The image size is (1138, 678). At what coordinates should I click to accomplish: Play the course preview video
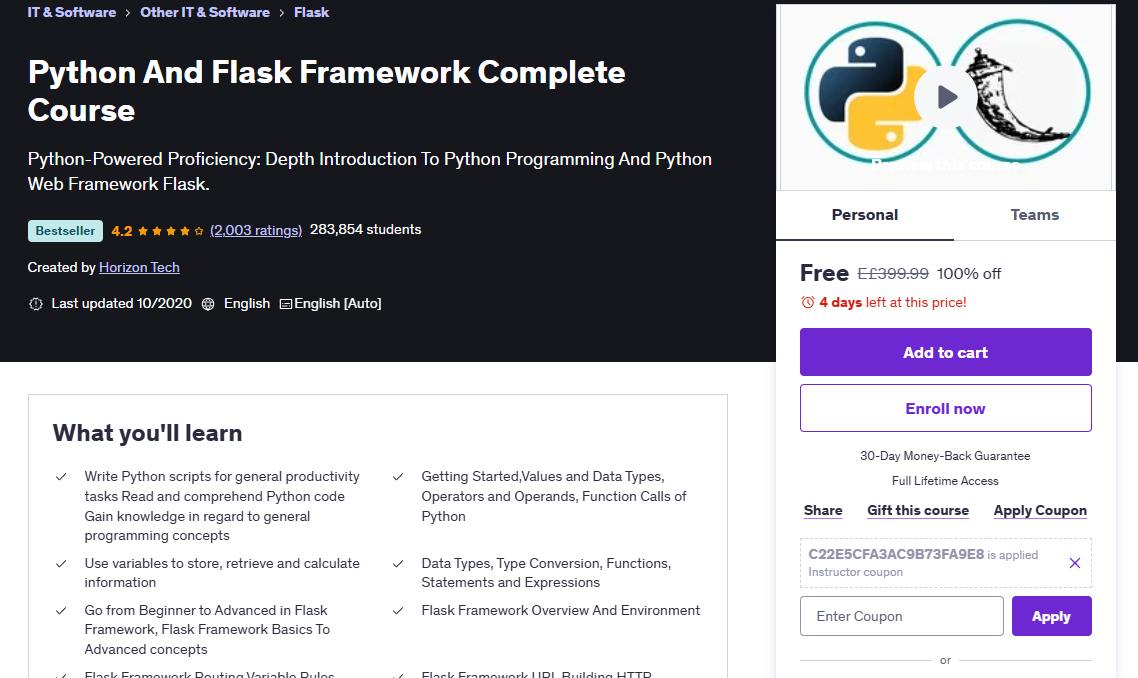(x=946, y=97)
